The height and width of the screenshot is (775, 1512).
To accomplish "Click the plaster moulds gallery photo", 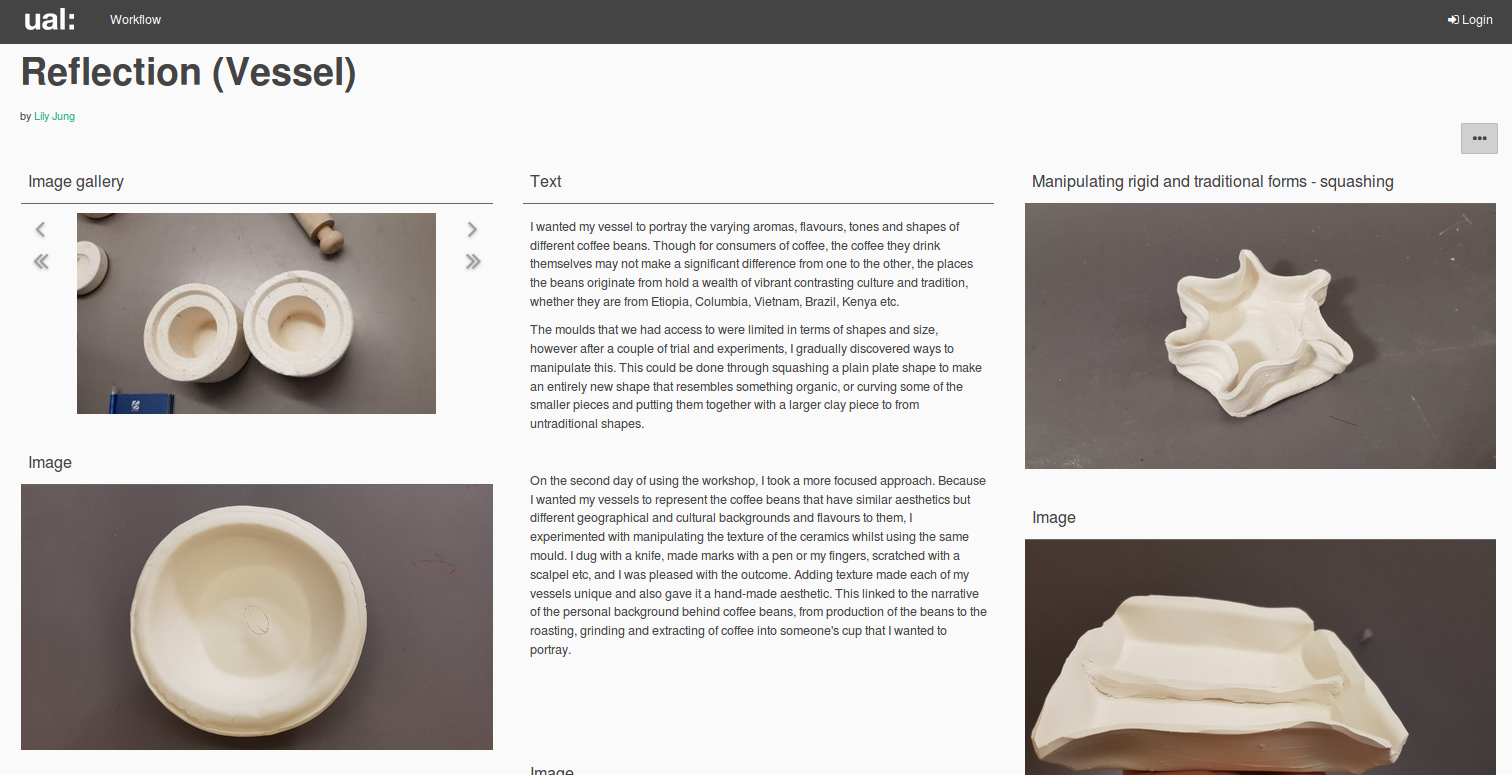I will click(256, 313).
